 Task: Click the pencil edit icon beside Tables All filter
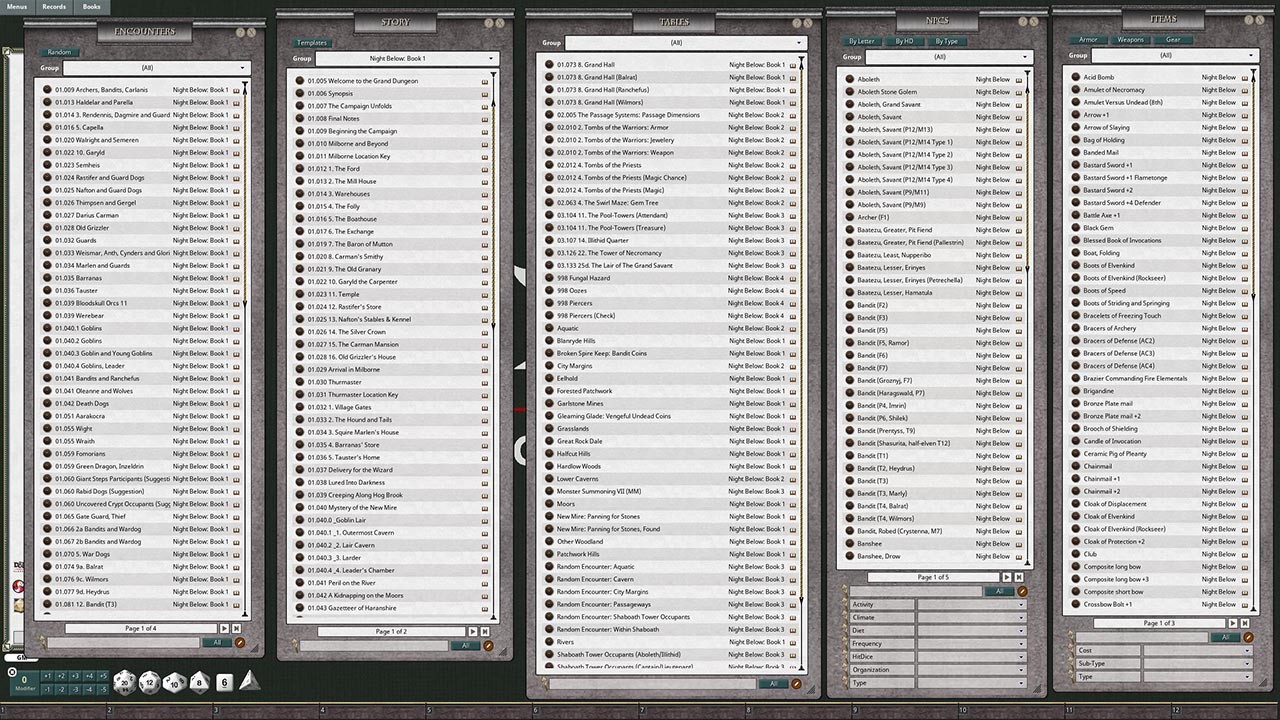point(796,684)
